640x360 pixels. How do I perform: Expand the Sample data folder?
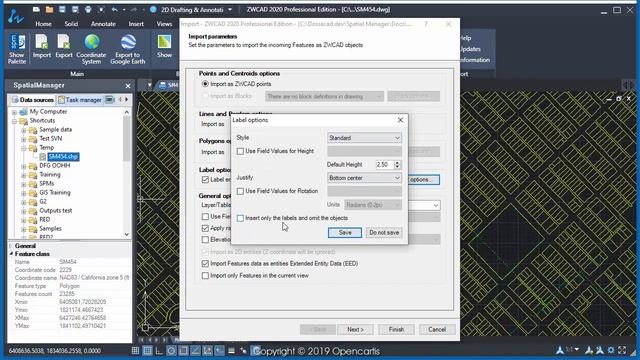point(24,130)
